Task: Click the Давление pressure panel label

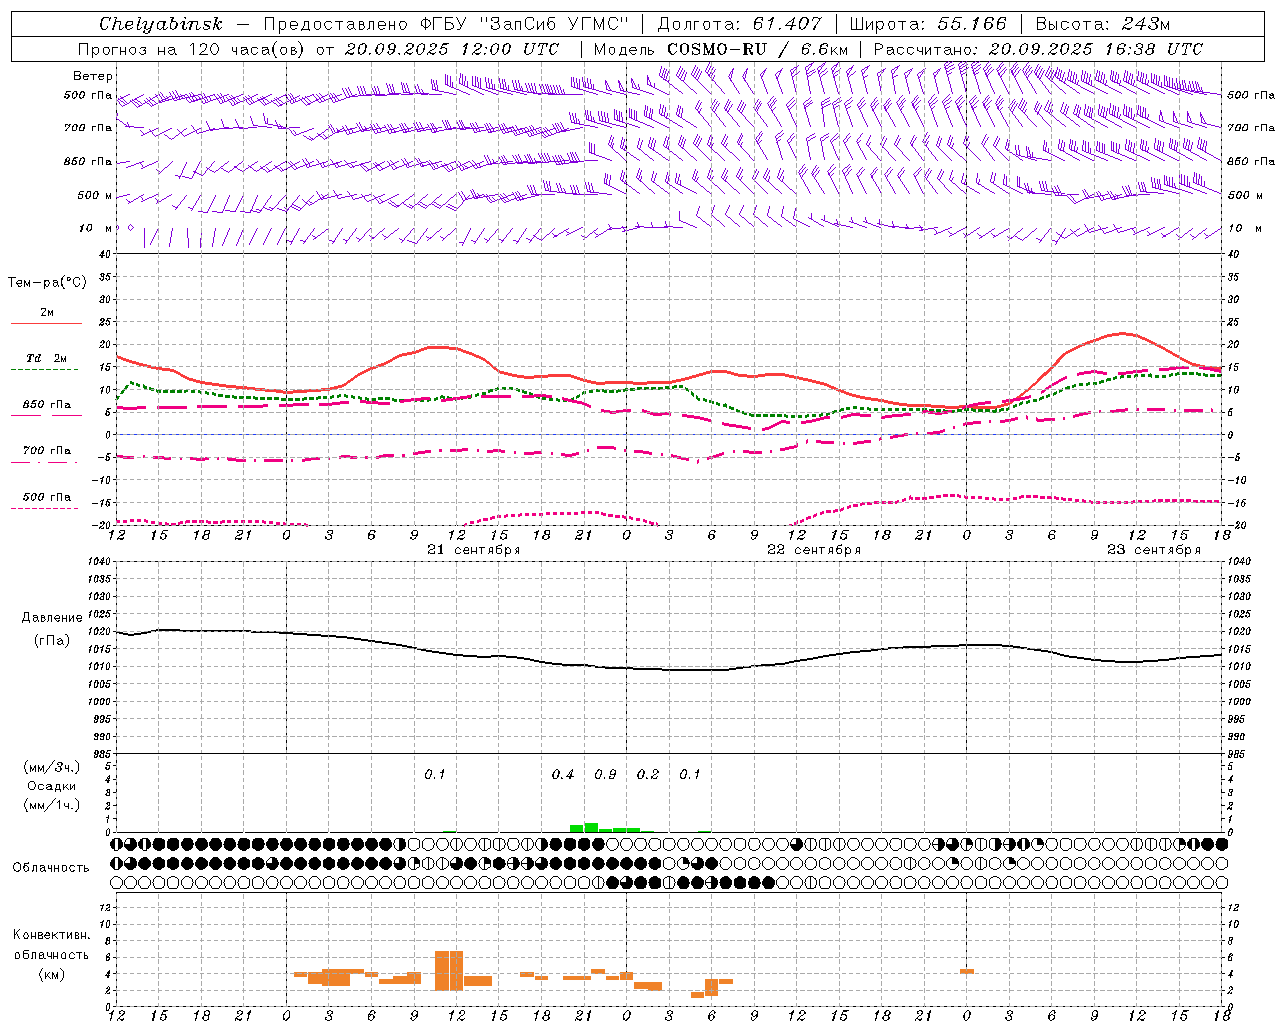Action: (52, 618)
